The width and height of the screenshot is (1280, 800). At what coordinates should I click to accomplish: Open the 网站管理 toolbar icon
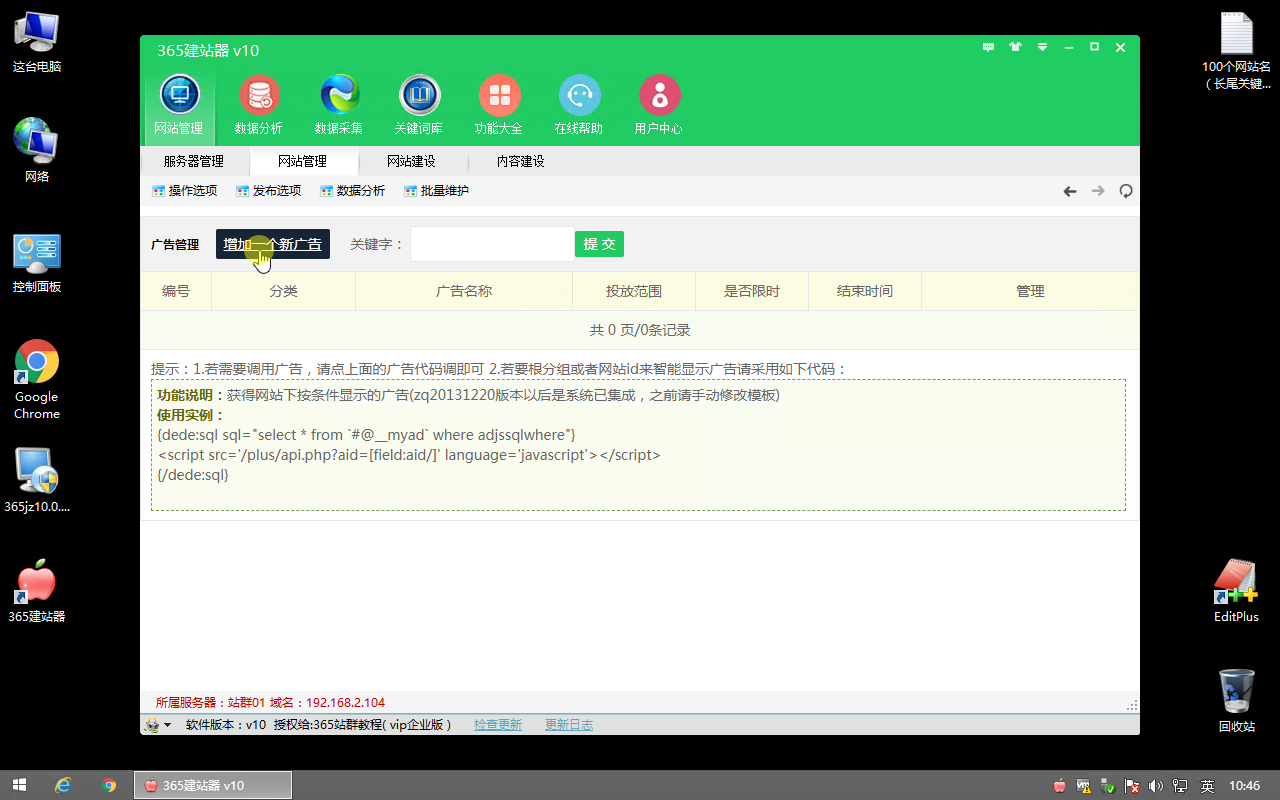[179, 105]
